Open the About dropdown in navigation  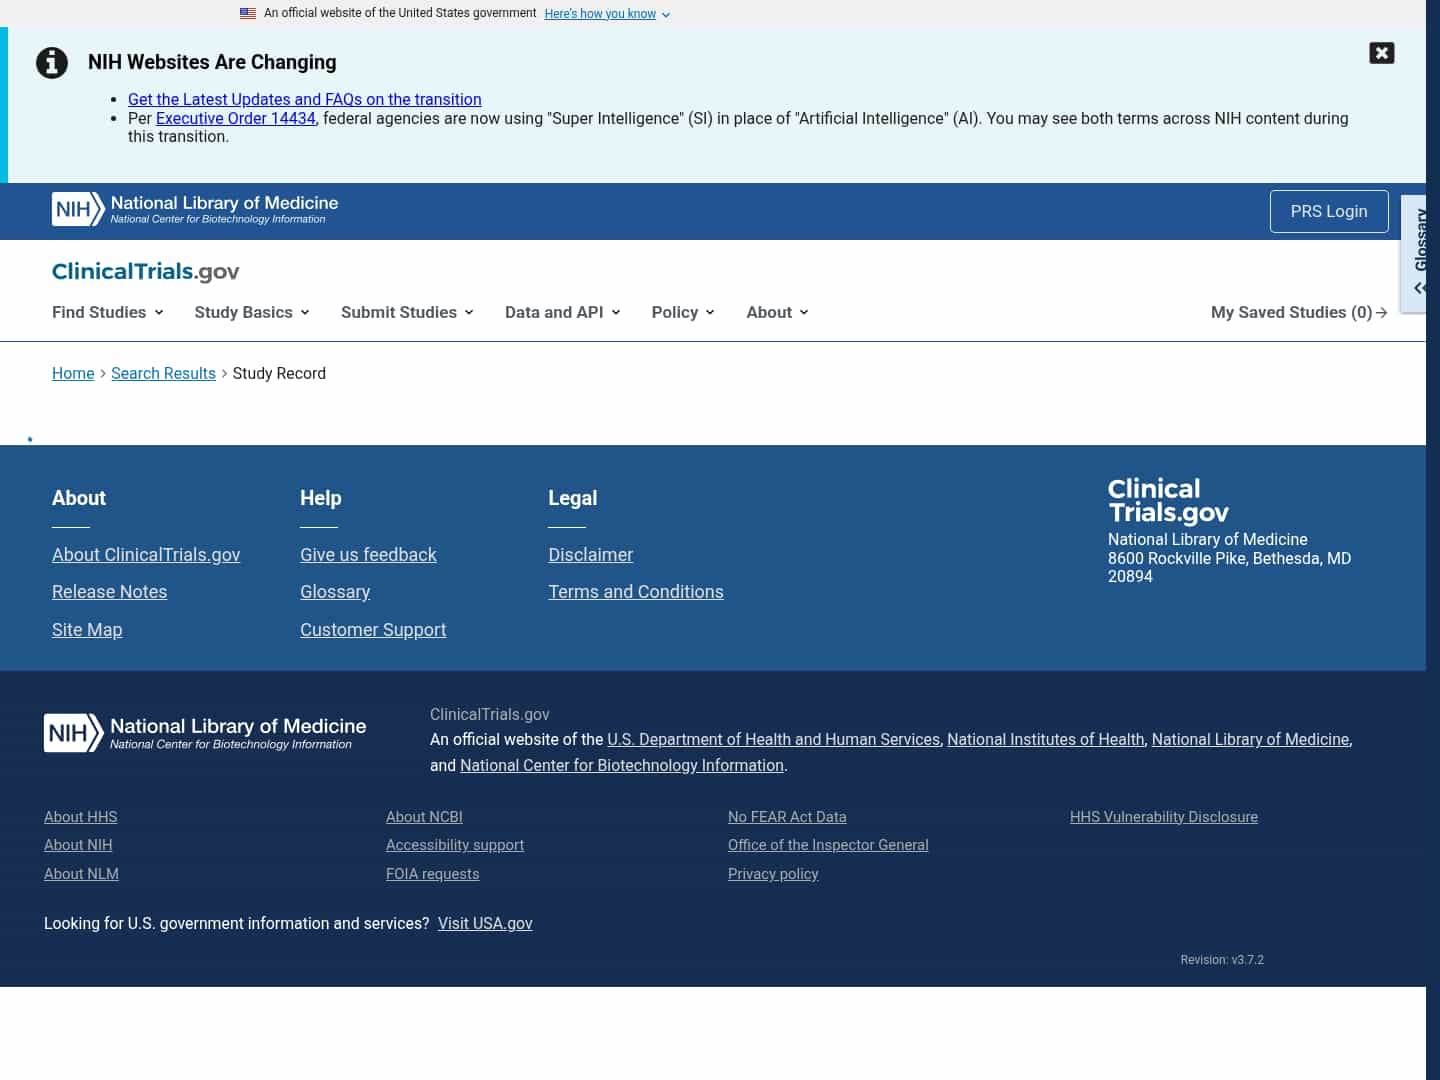click(777, 312)
